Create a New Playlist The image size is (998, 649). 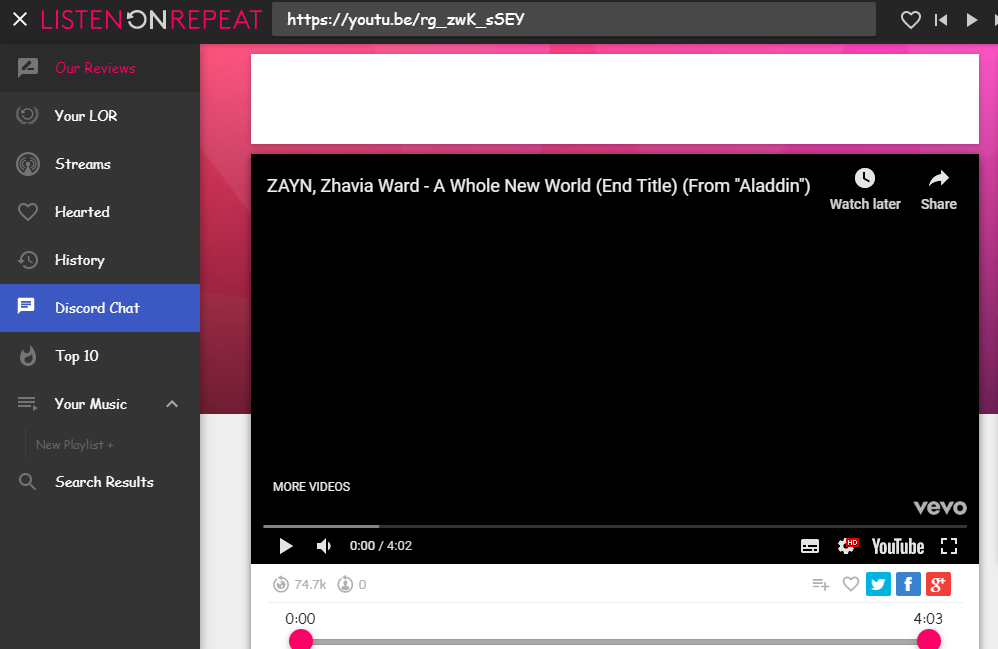(x=74, y=445)
